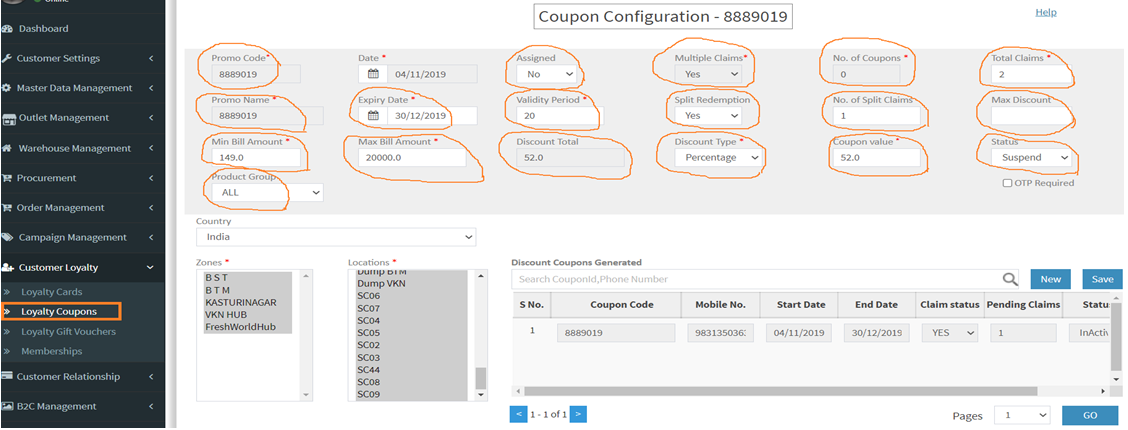1128x430 pixels.
Task: Click the Max Bill Amount field
Action: [x=411, y=157]
